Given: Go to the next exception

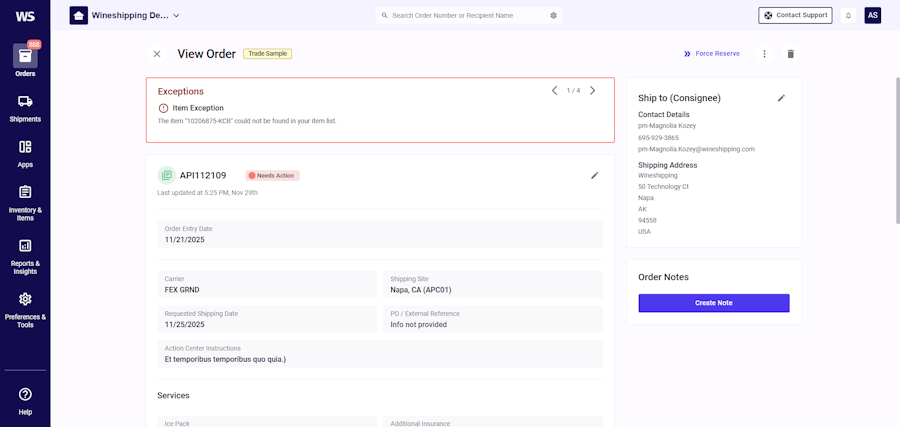Looking at the screenshot, I should click(x=592, y=91).
